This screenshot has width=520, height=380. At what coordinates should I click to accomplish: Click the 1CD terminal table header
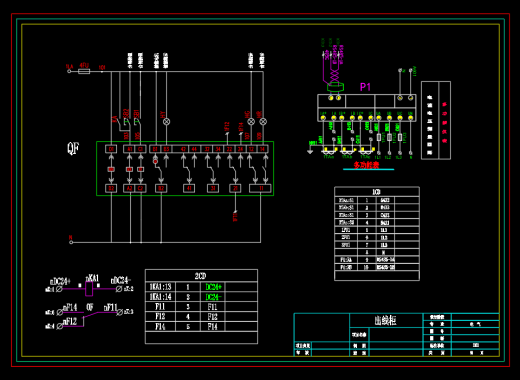[377, 192]
